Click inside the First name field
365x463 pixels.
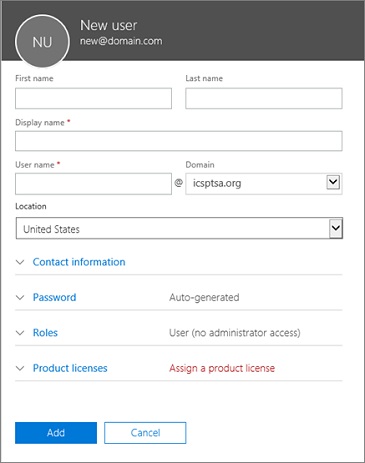coord(93,98)
